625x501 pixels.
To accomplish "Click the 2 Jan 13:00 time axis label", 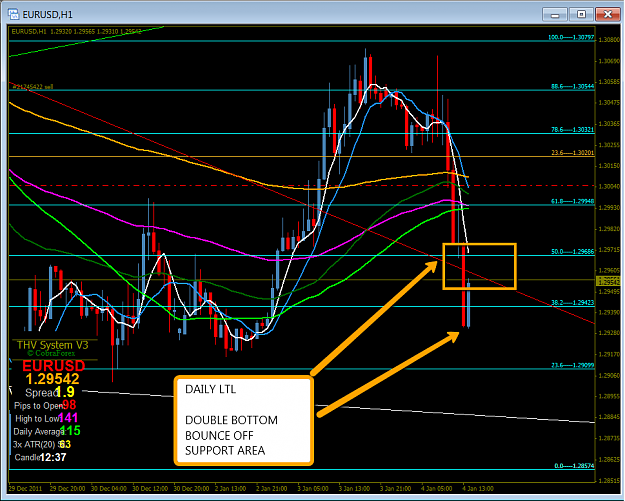I will tap(231, 488).
